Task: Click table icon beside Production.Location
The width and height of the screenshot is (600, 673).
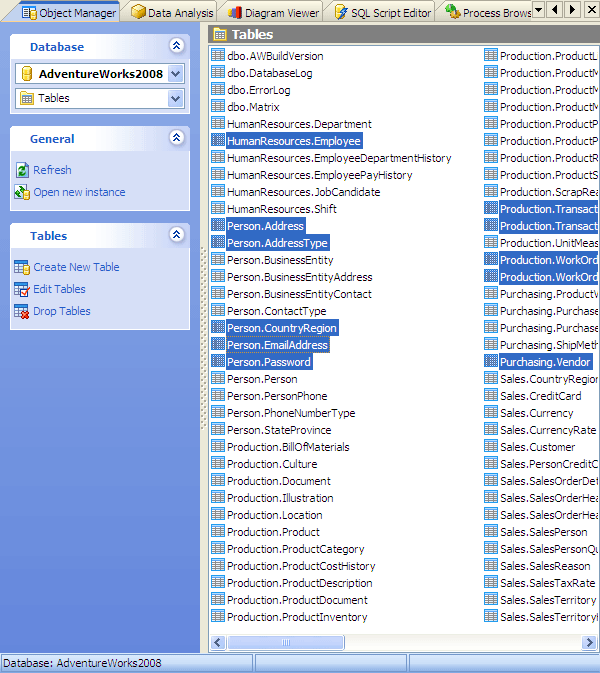Action: [218, 515]
